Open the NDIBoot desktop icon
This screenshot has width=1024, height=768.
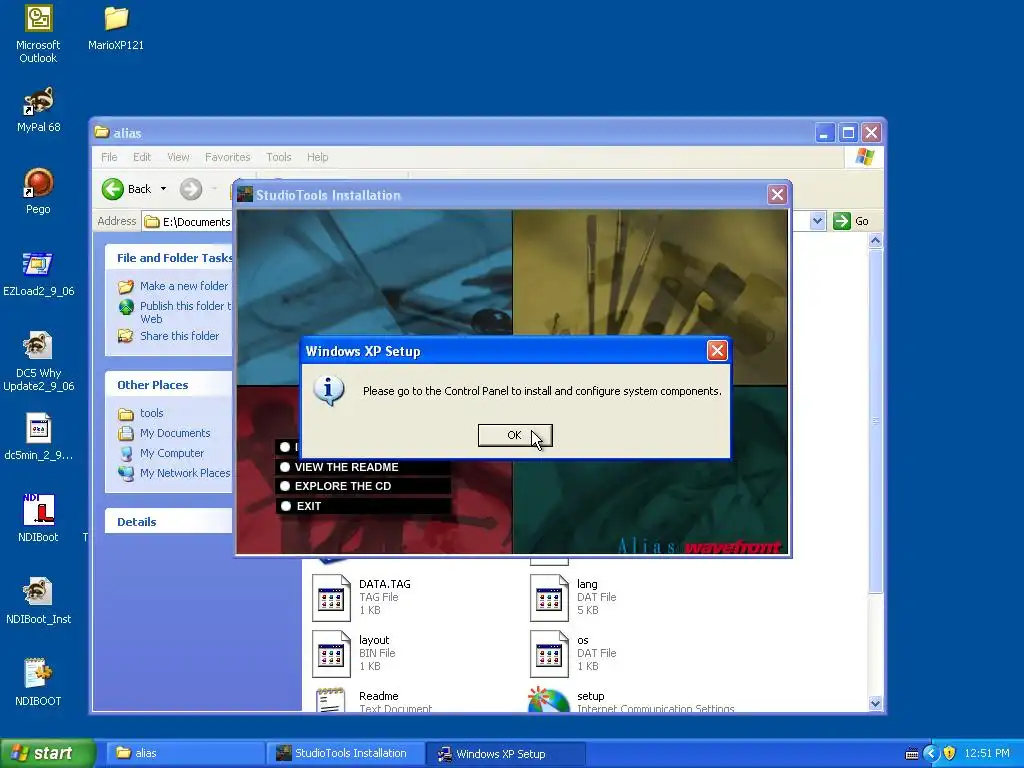click(39, 519)
